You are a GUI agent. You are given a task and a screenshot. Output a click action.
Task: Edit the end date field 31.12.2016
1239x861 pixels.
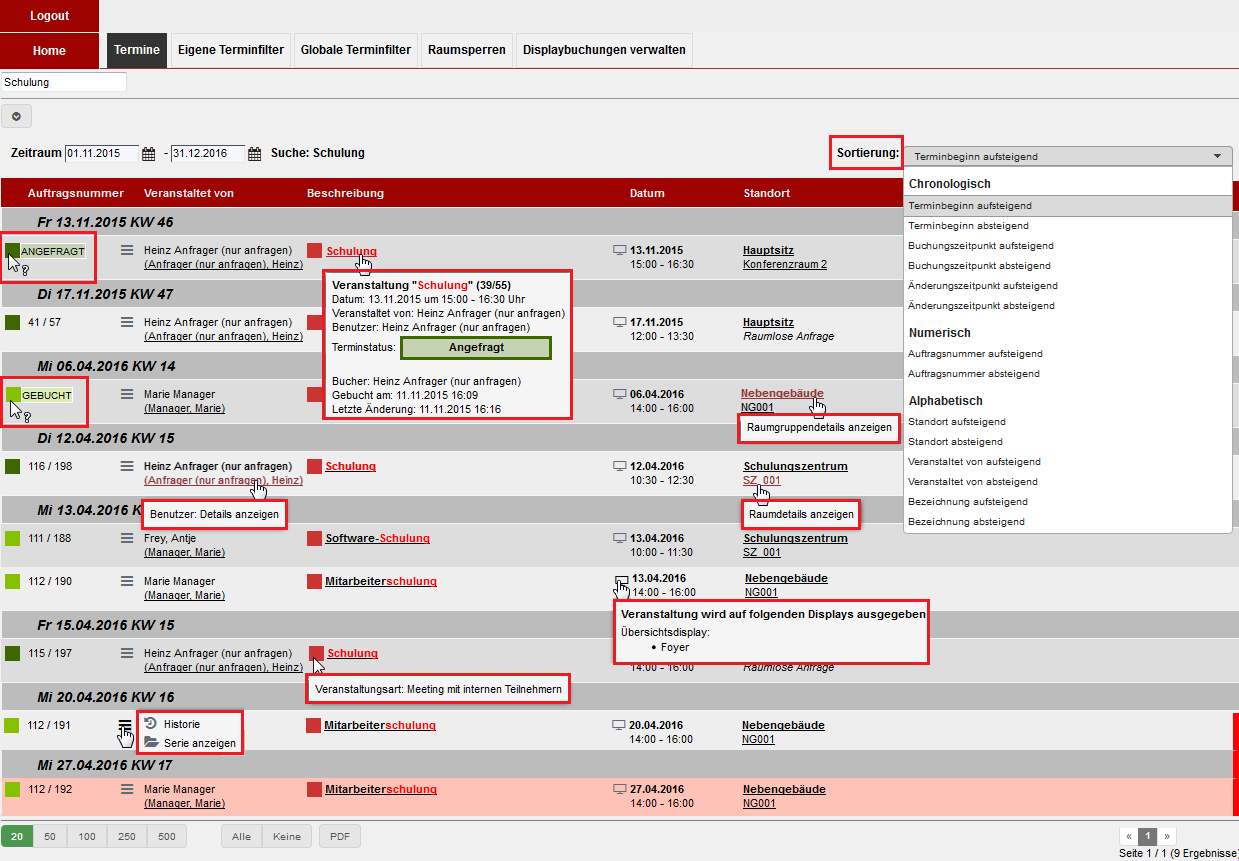(x=207, y=154)
